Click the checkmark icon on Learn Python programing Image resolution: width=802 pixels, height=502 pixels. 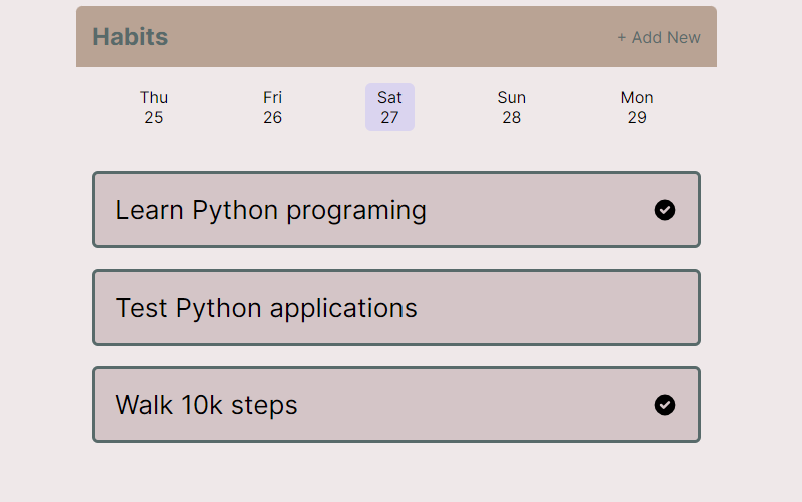(664, 210)
